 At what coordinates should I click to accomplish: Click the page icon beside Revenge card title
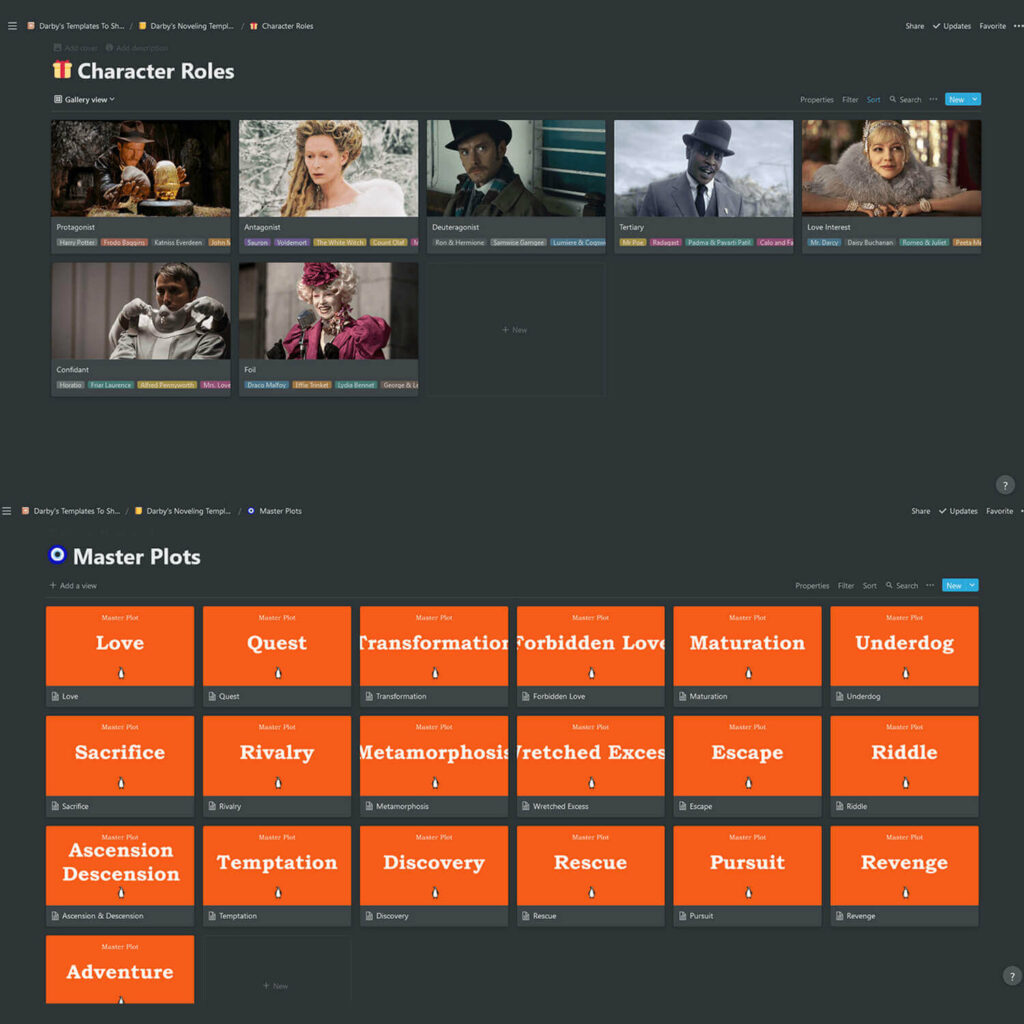[839, 916]
